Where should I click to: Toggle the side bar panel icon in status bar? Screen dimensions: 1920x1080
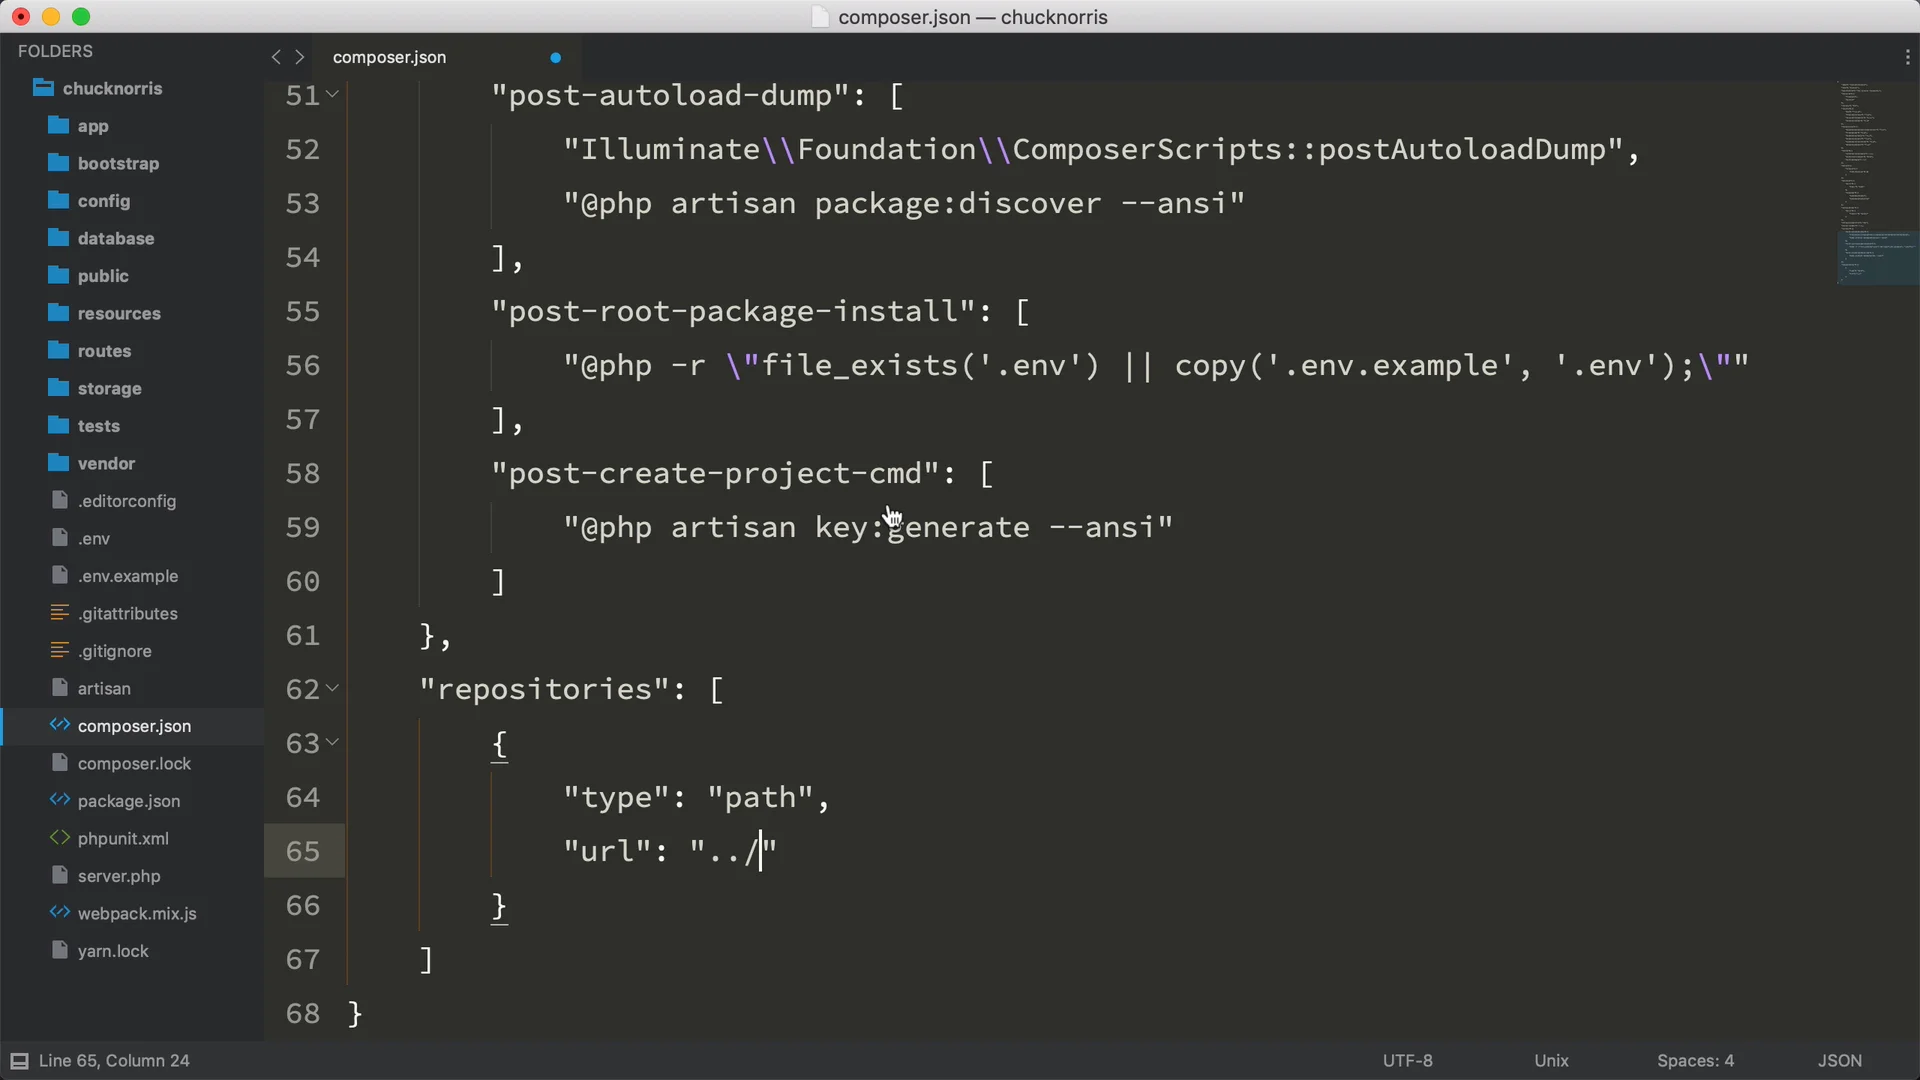[19, 1061]
